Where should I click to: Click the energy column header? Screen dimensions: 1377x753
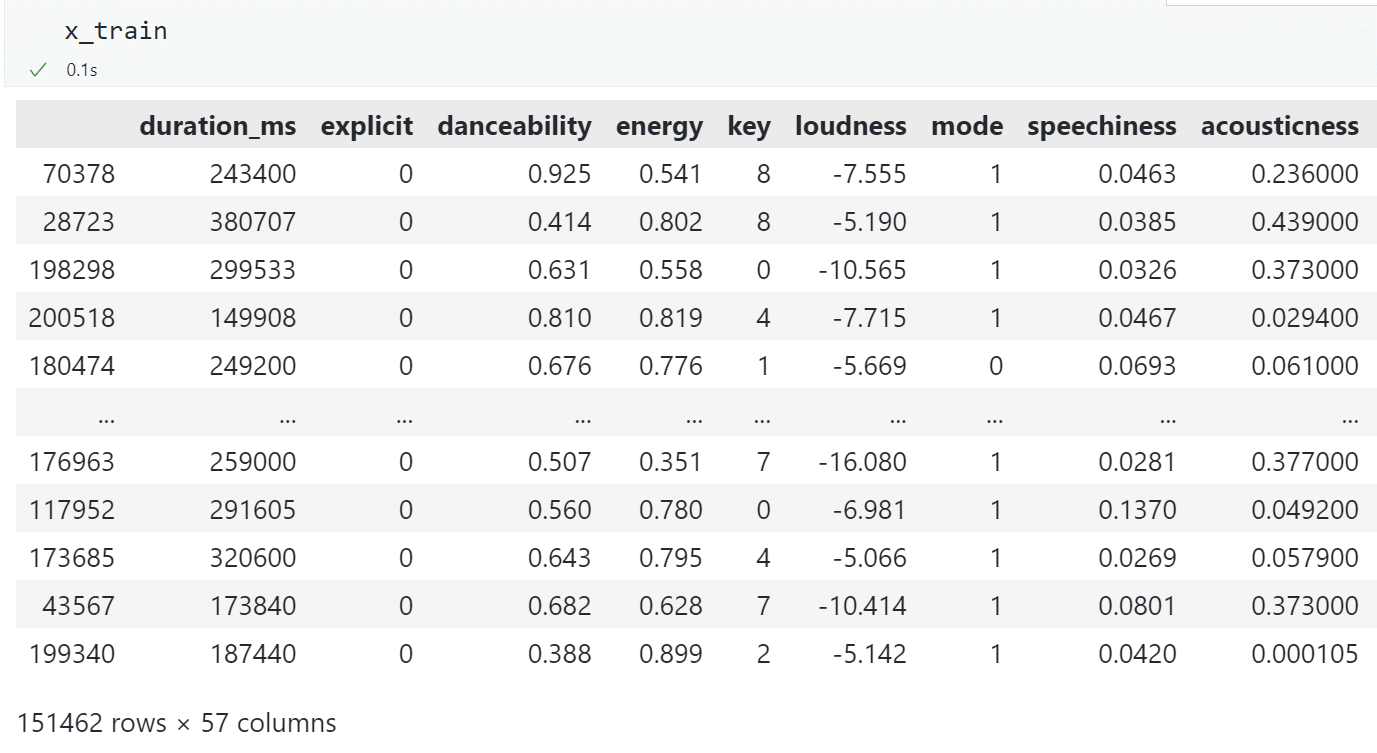coord(659,126)
